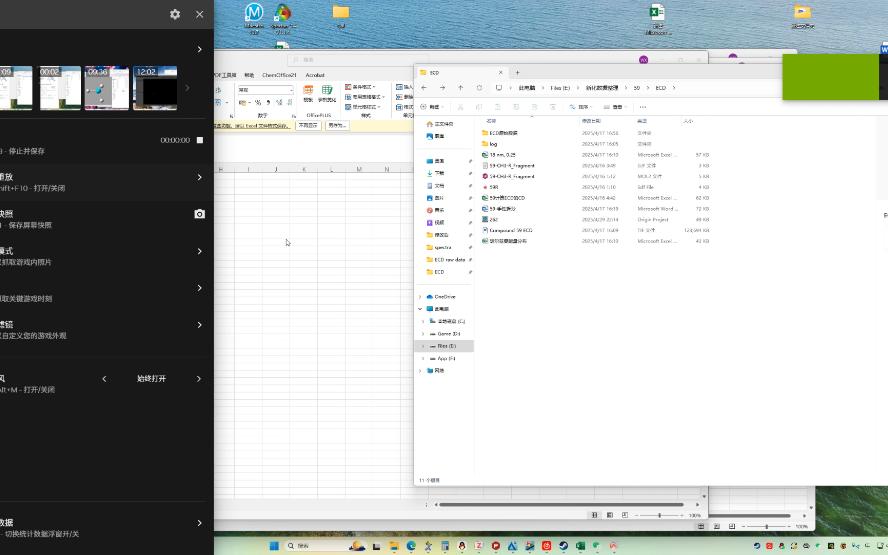Expand the top overlay panel row chevron
The width and height of the screenshot is (888, 555).
(x=199, y=49)
